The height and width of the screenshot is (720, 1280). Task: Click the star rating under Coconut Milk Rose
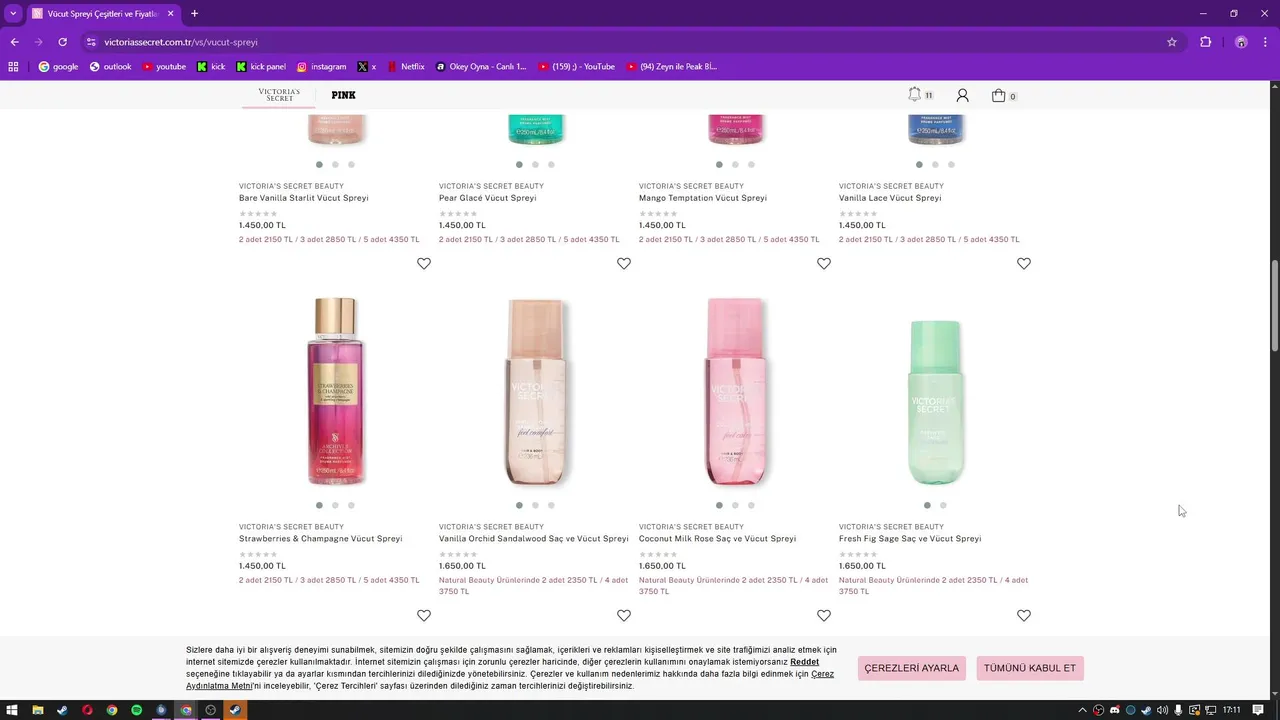(x=658, y=554)
